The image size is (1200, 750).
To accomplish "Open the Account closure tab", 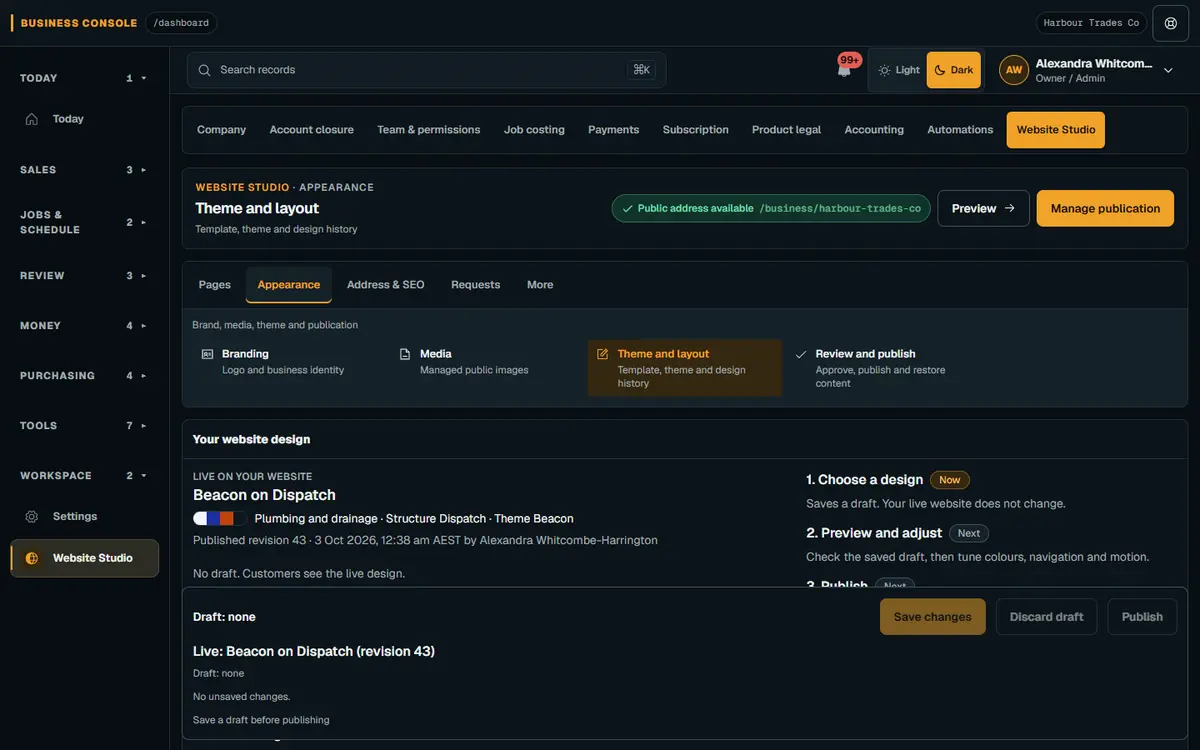I will click(312, 130).
